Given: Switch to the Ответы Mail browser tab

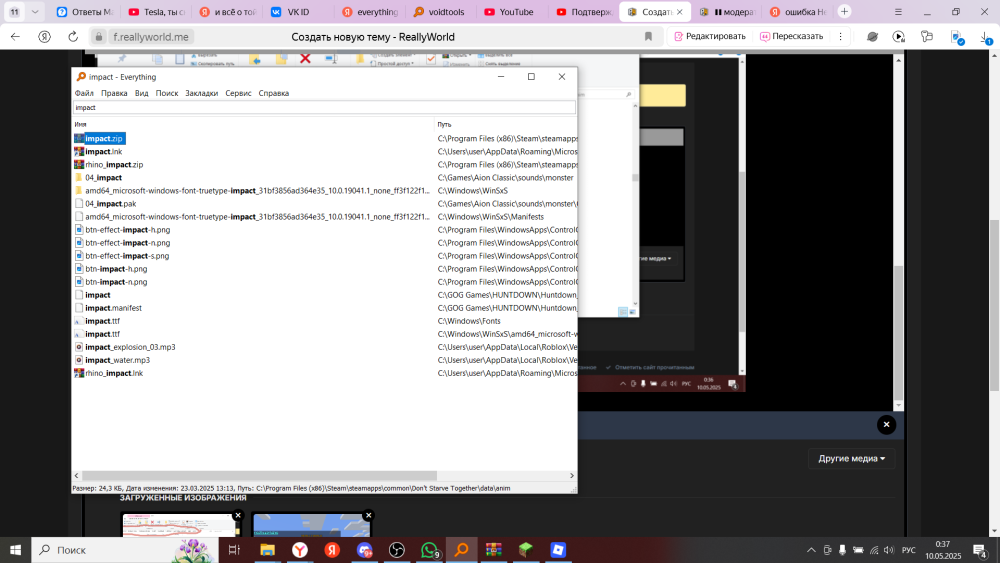Looking at the screenshot, I should coord(84,11).
